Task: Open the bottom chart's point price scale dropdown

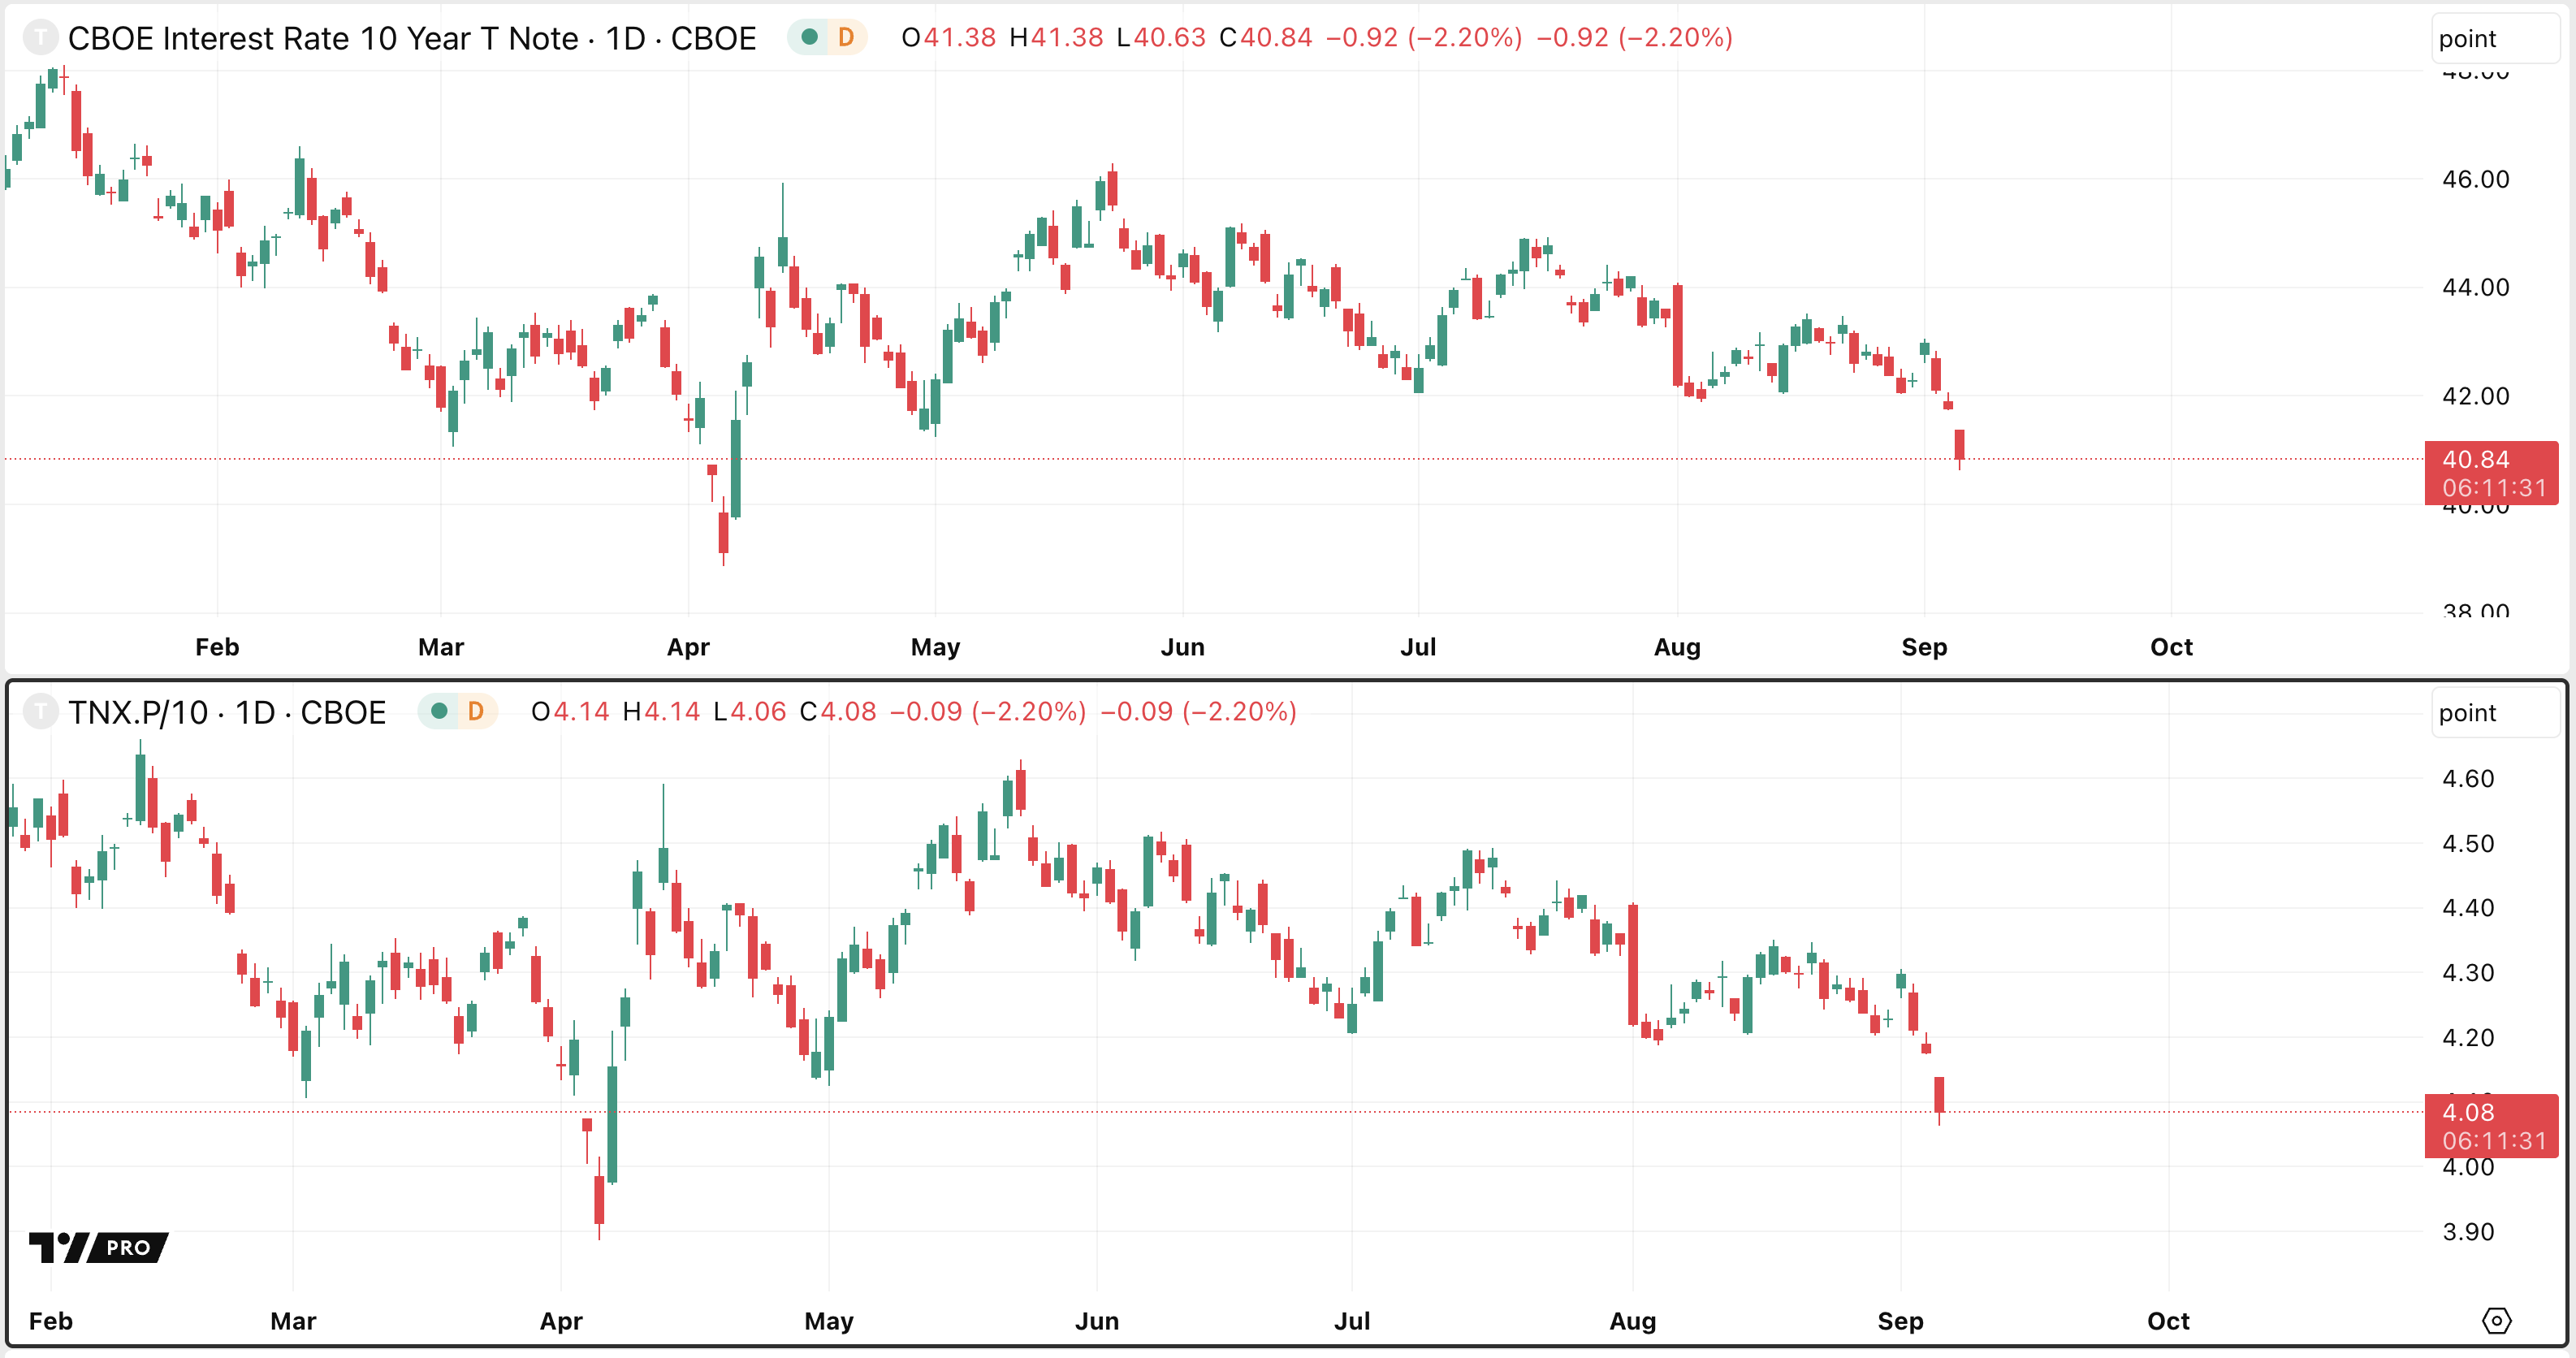Action: (x=2494, y=713)
